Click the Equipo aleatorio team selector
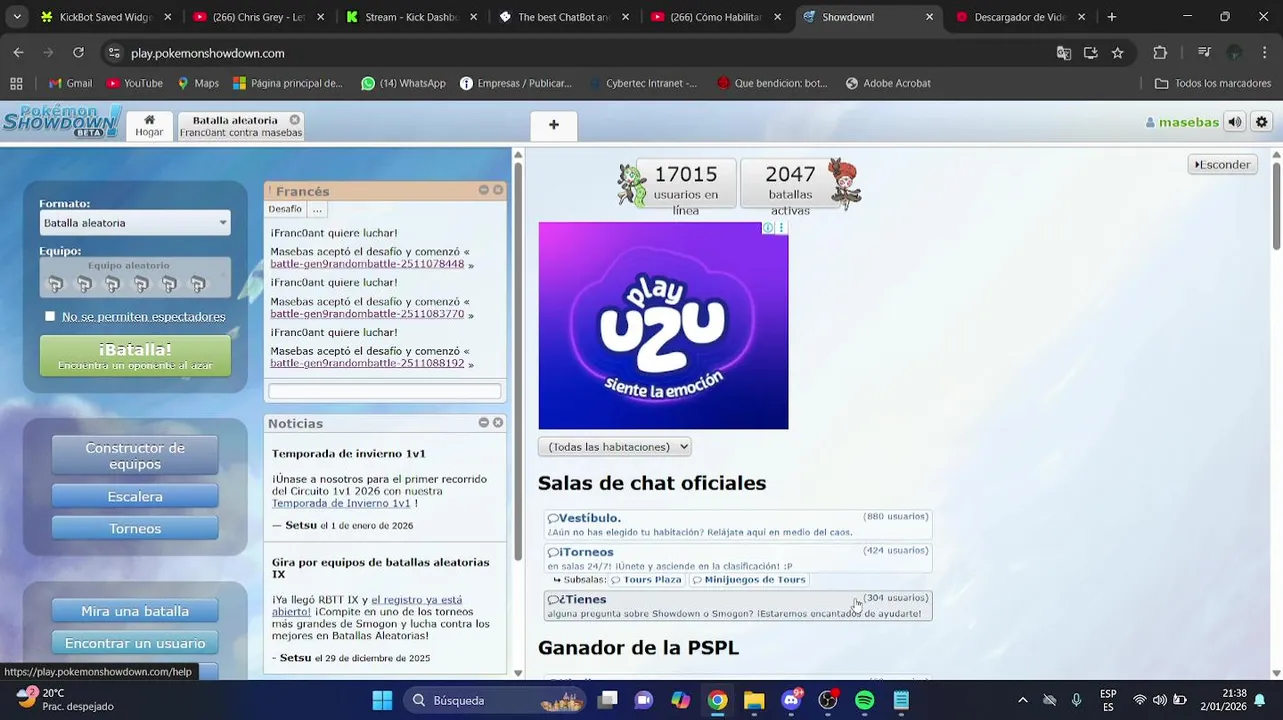Image resolution: width=1283 pixels, height=720 pixels. (135, 278)
